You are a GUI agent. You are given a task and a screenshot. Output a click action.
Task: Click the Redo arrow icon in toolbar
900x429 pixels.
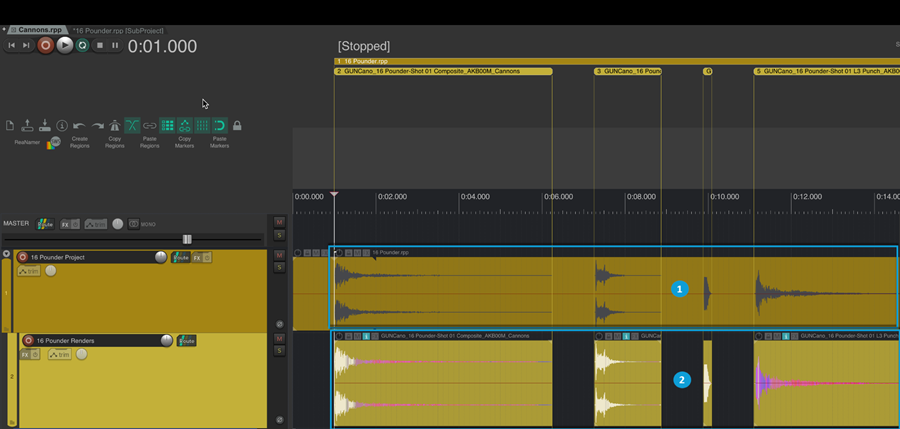pyautogui.click(x=97, y=126)
